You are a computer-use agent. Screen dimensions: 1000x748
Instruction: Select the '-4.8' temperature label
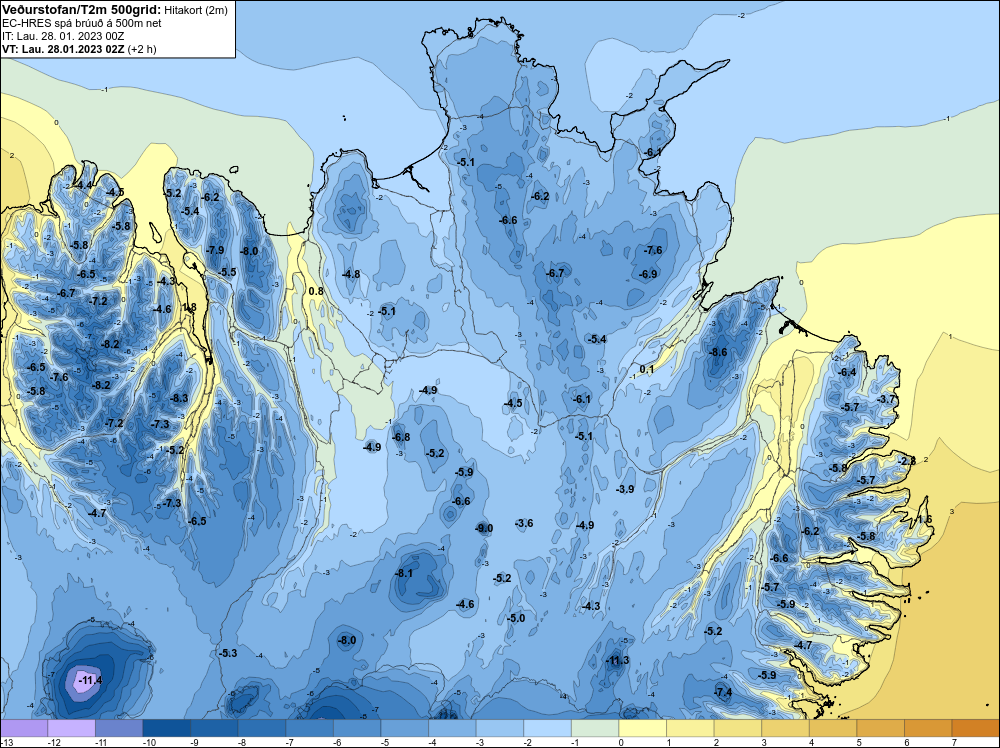(x=351, y=274)
